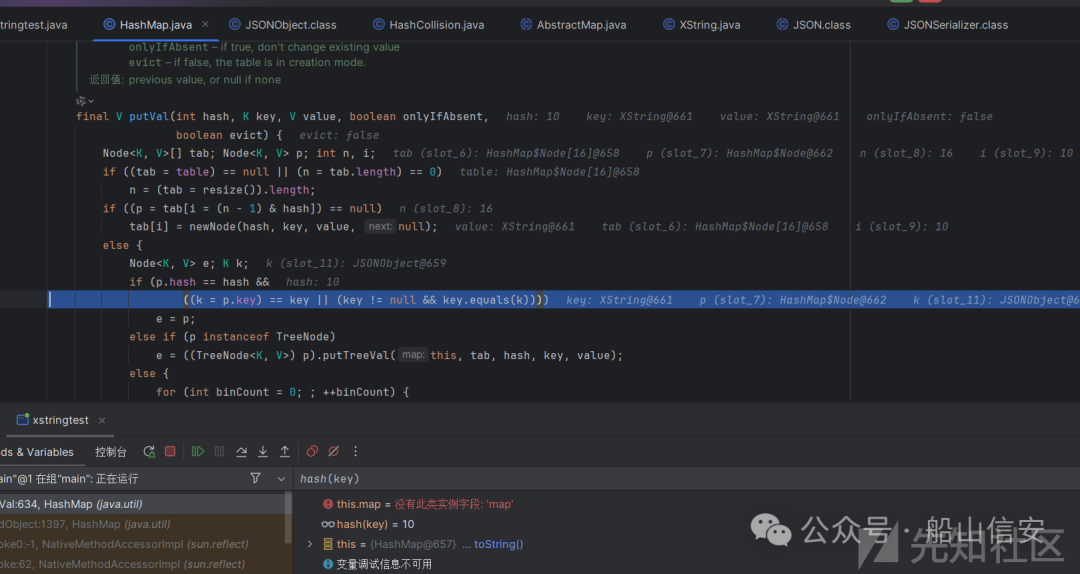1080x574 pixels.
Task: Open the XString.java tab
Action: 701,25
